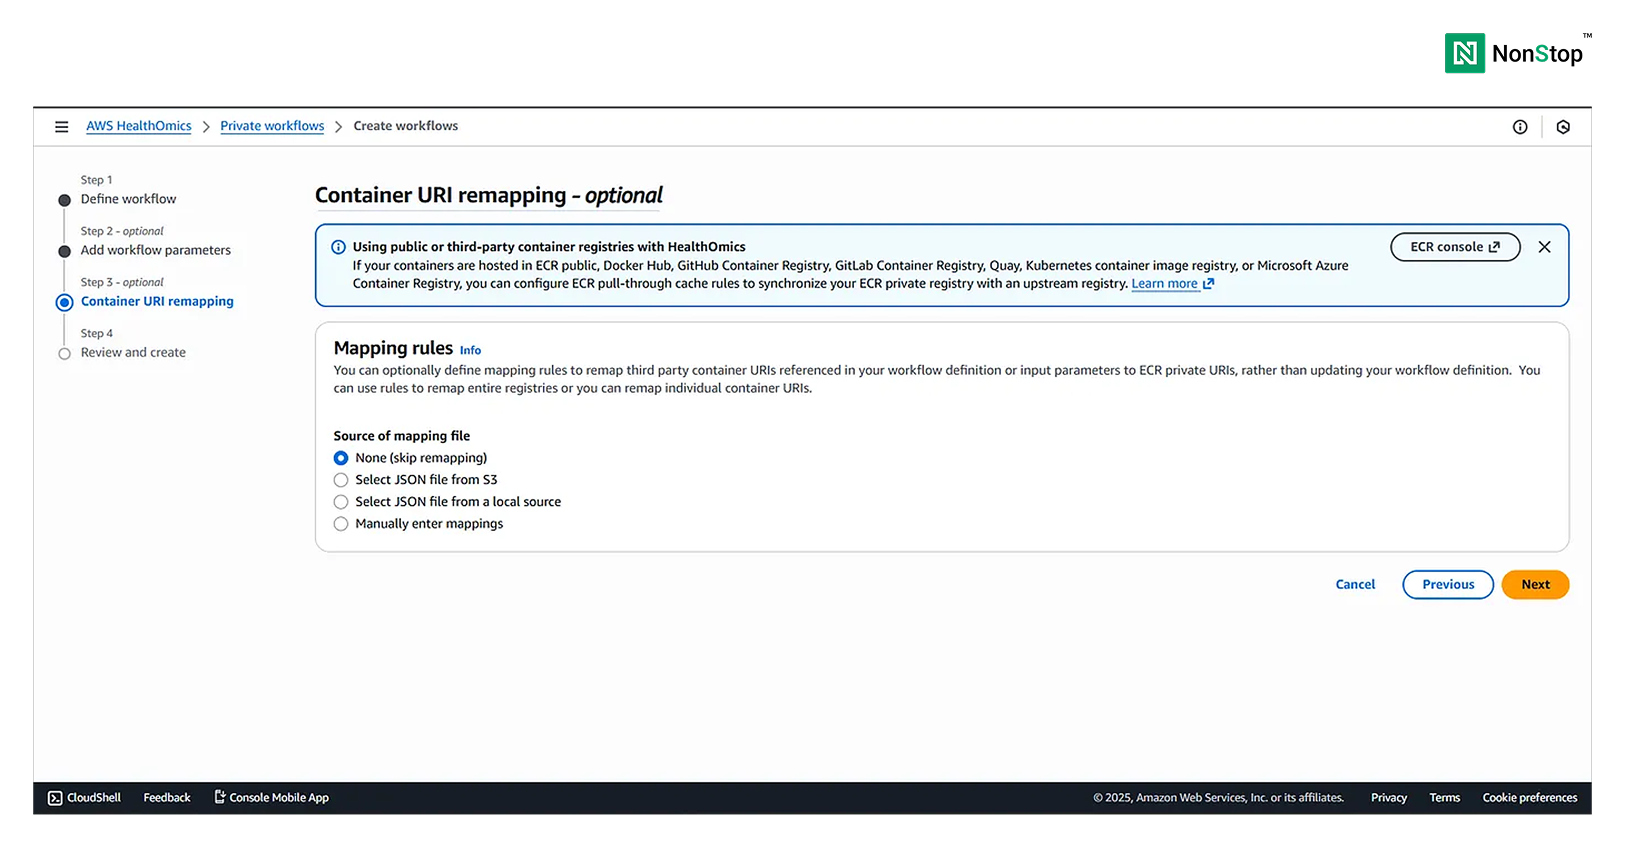The width and height of the screenshot is (1625, 848).
Task: Click the Container URI remapping heading
Action: (489, 195)
